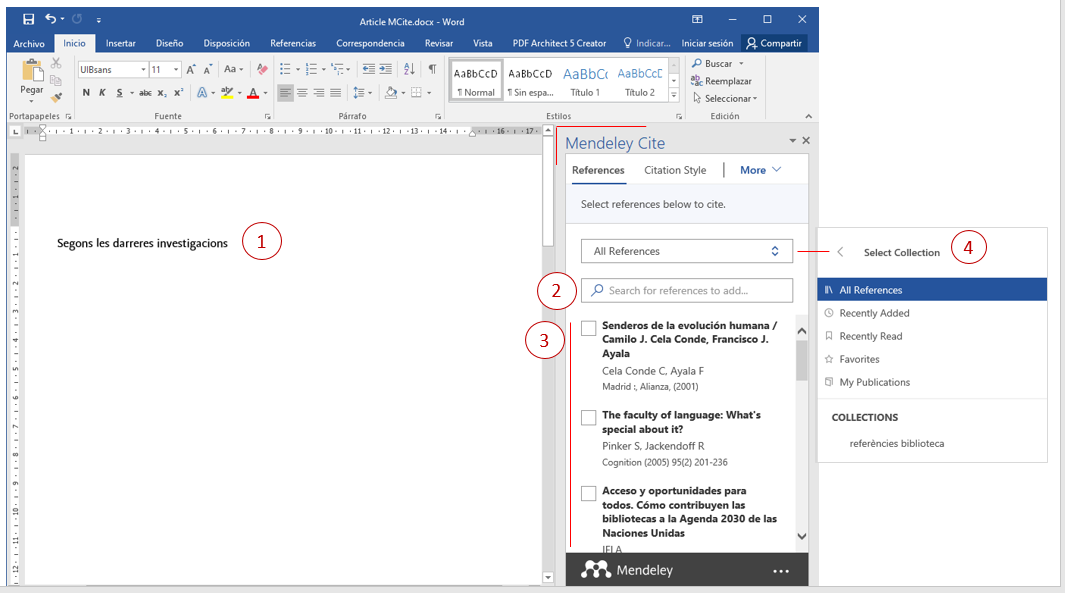Show or hide paragraph marks
The height and width of the screenshot is (593, 1065).
432,69
